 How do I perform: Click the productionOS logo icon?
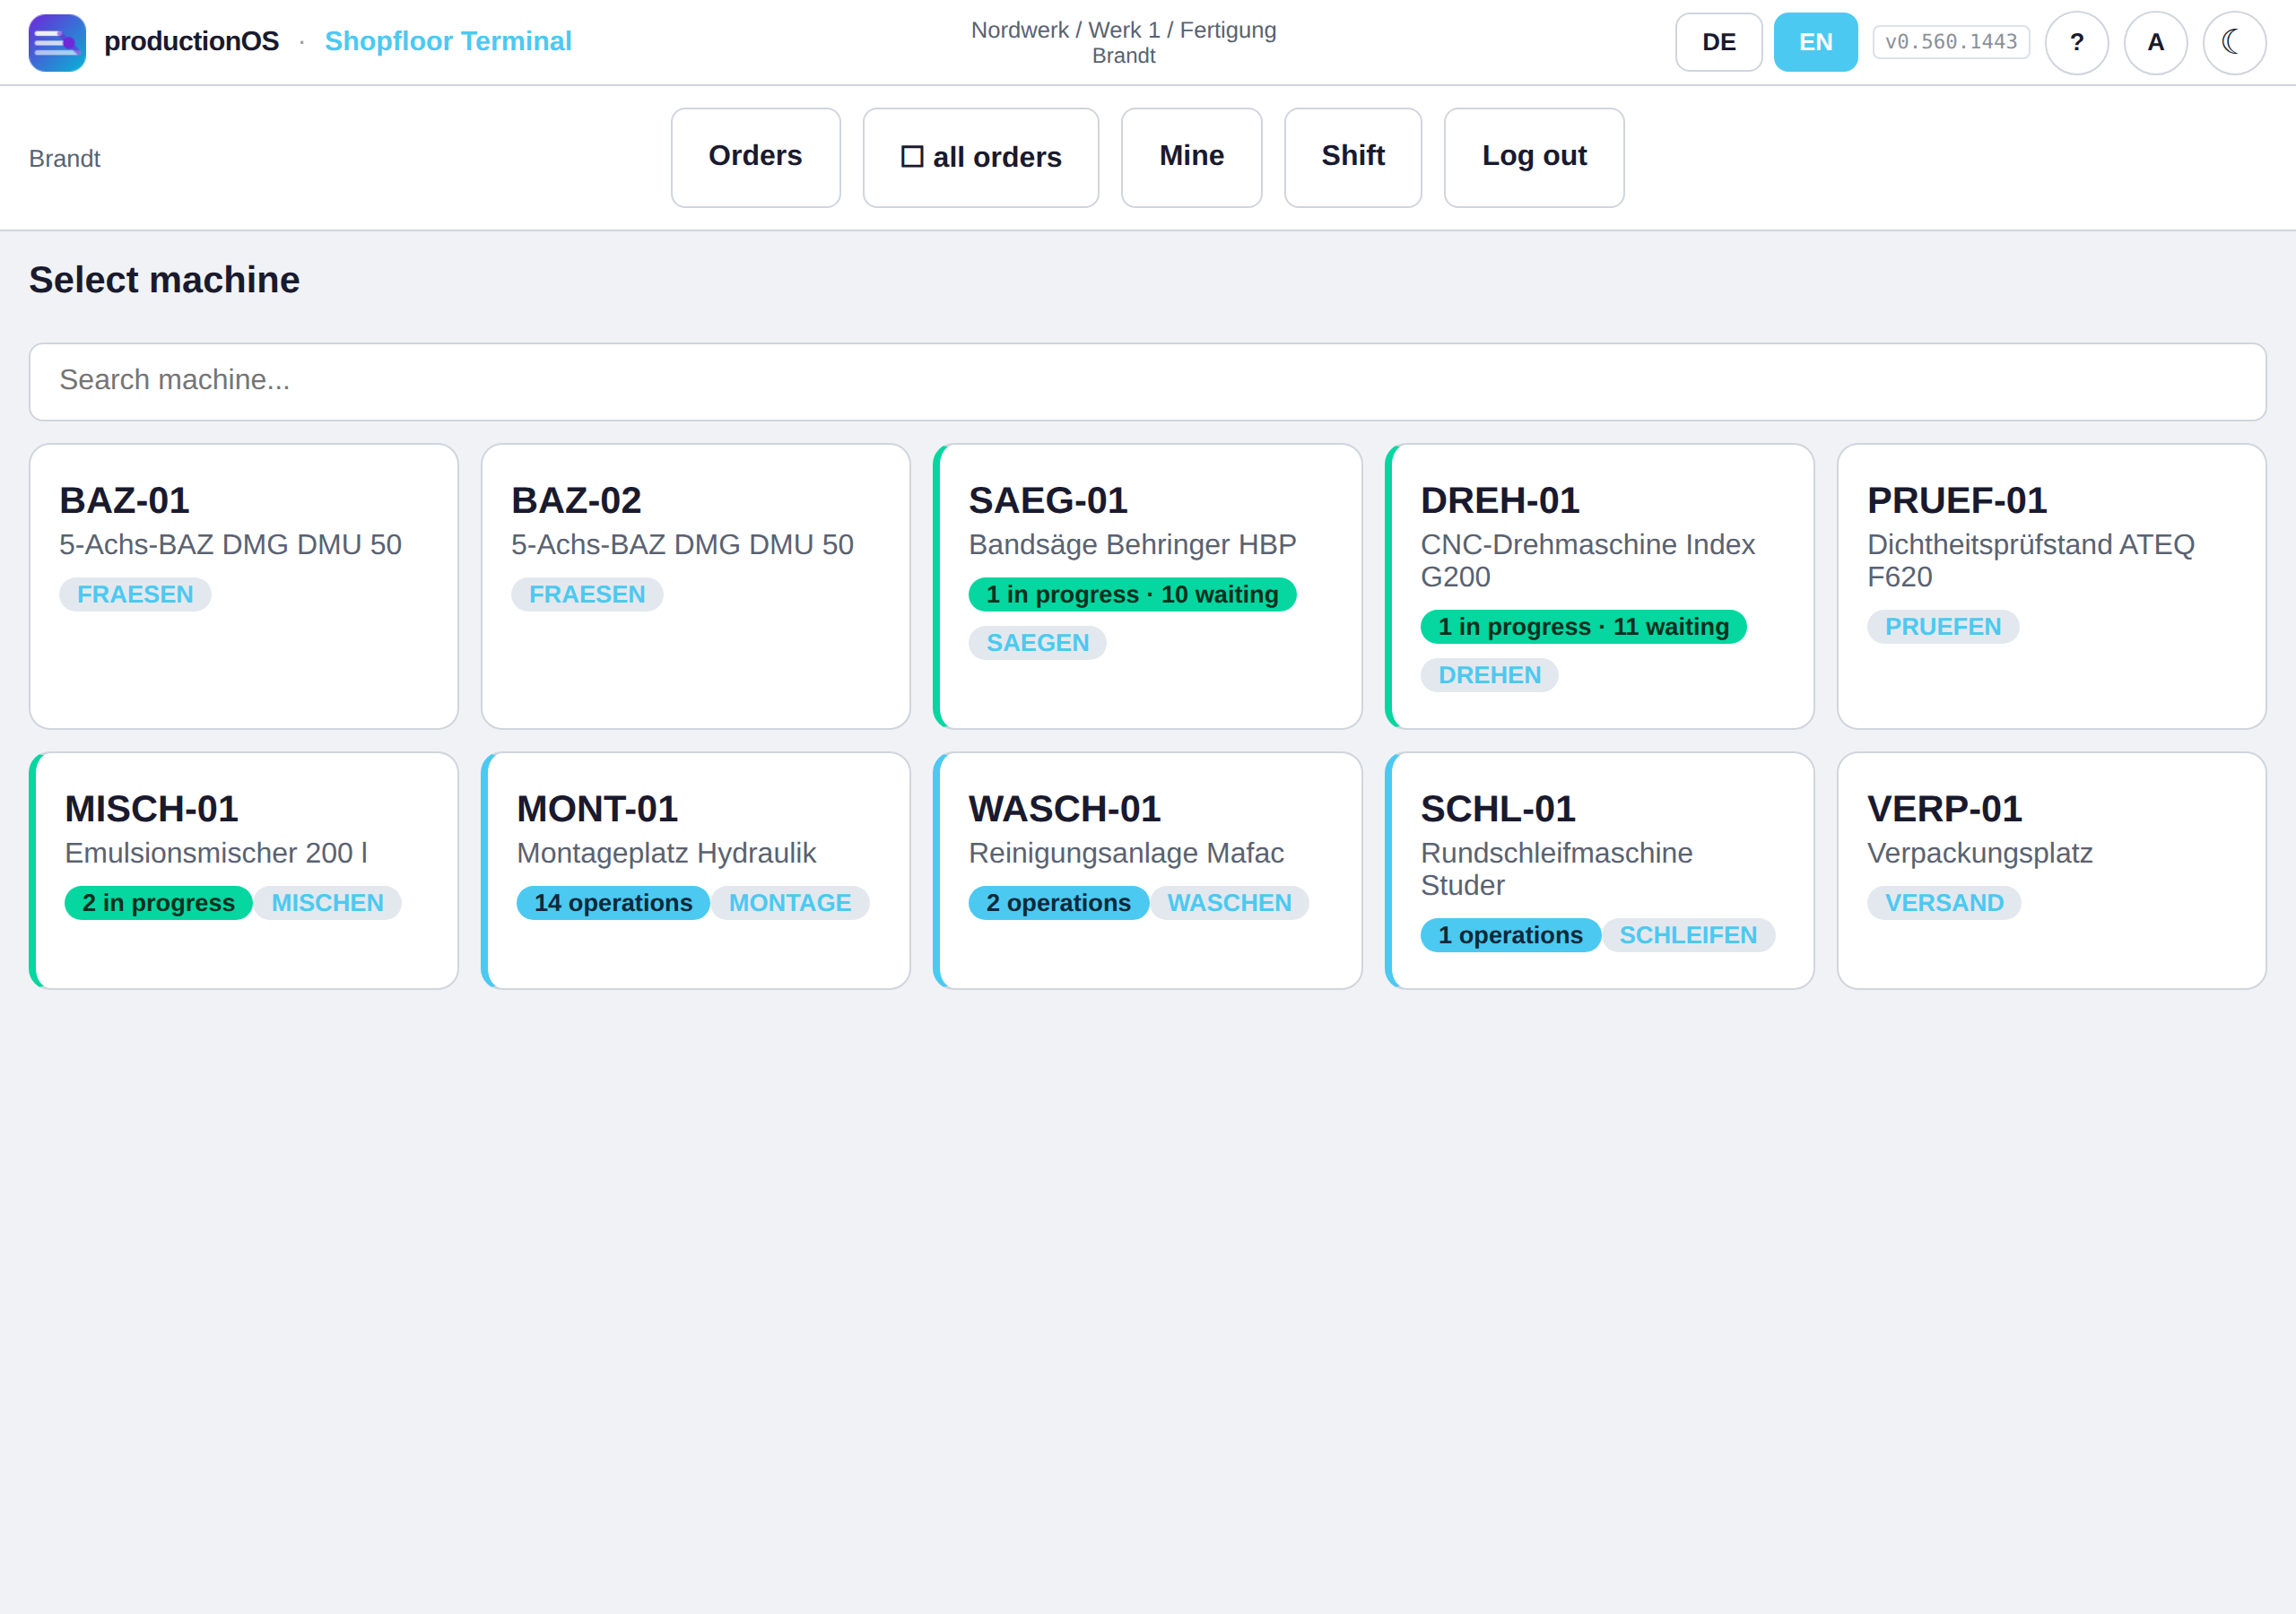coord(57,42)
